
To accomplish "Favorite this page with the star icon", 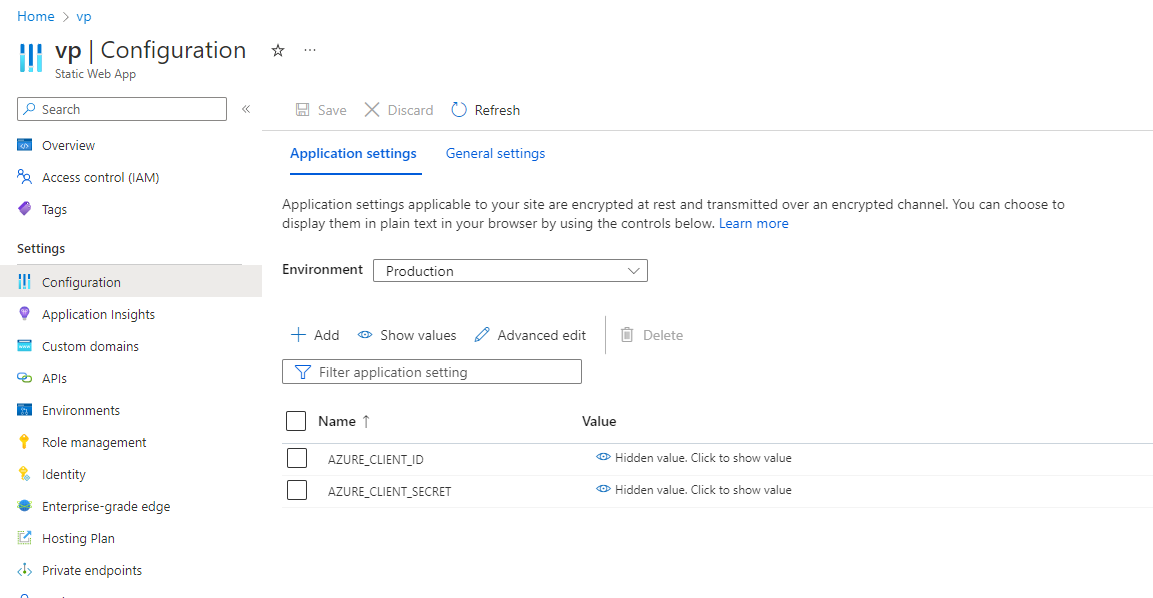I will 278,50.
